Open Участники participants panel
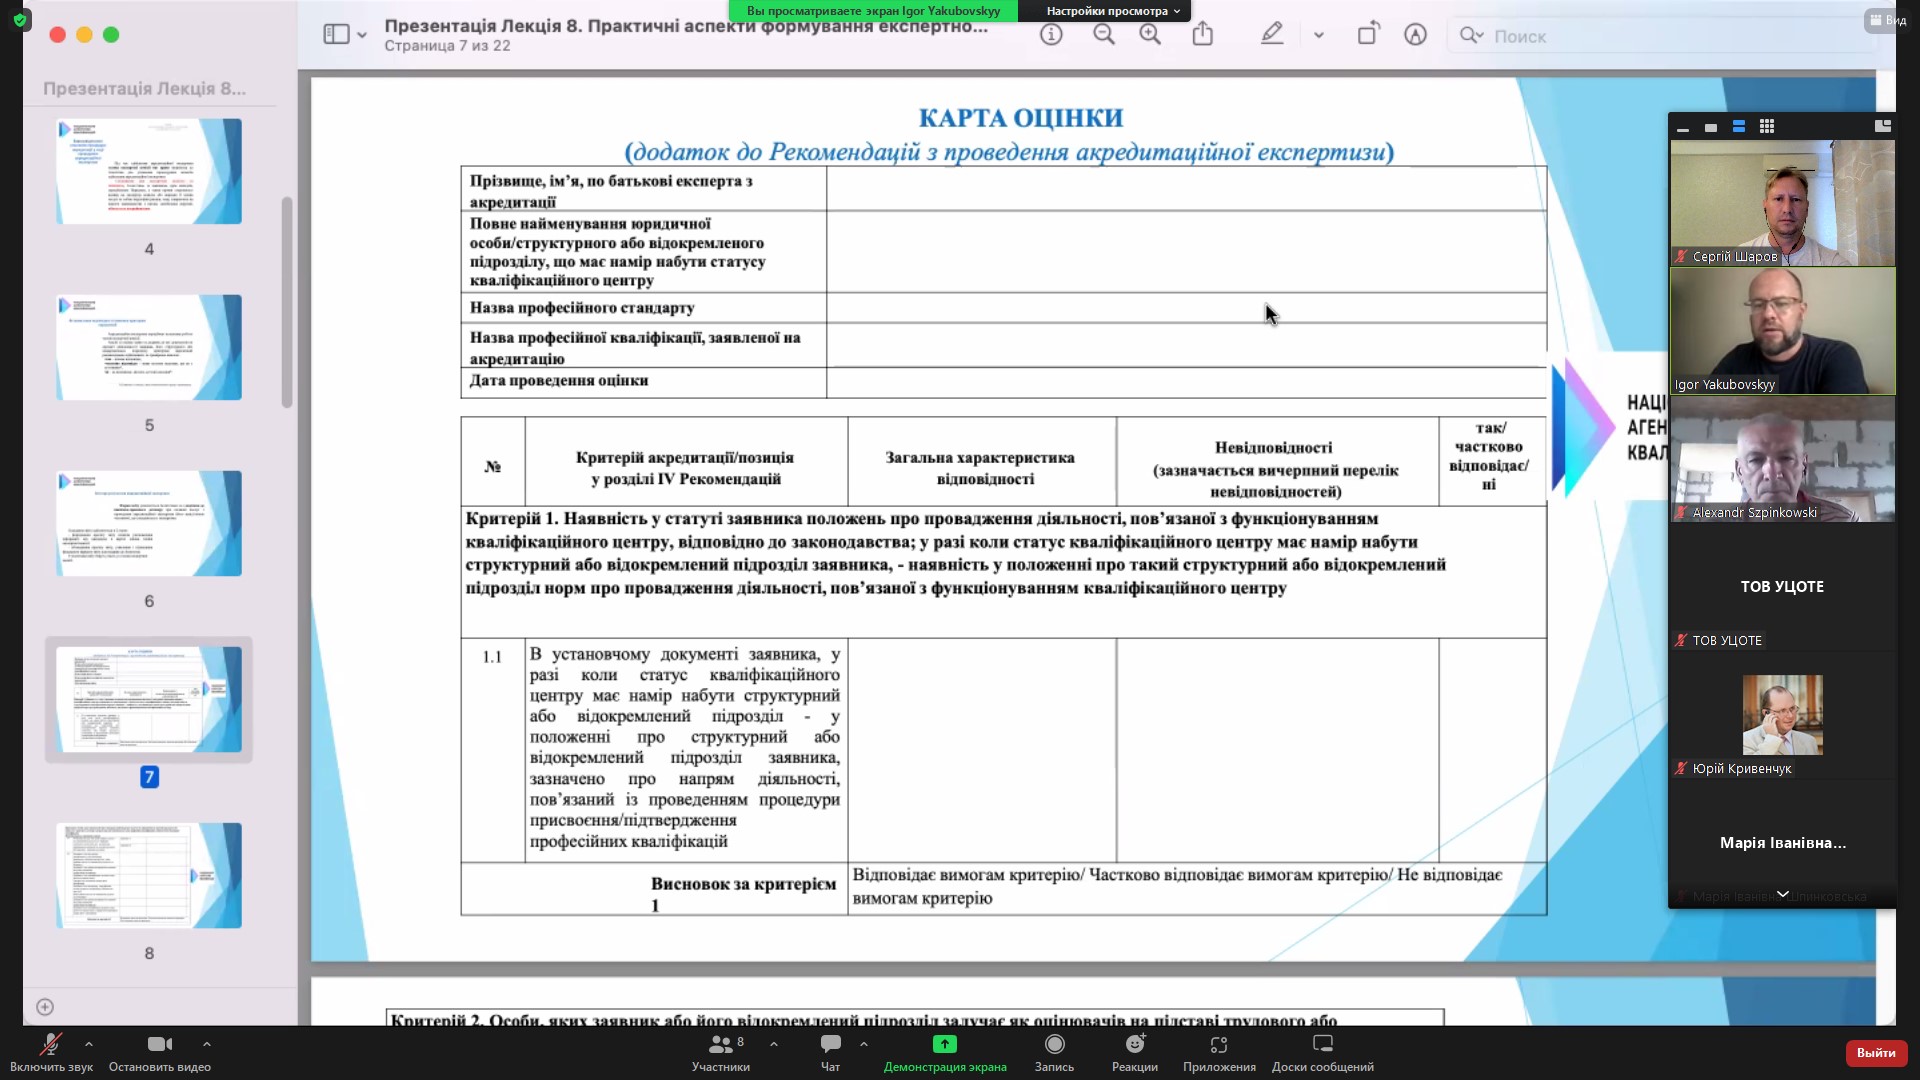 point(721,1053)
